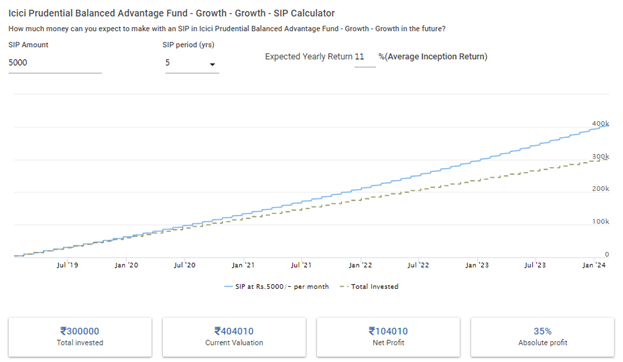Screen dimensions: 623x362
Task: Click the Jan '21 x-axis label
Action: pyautogui.click(x=243, y=265)
